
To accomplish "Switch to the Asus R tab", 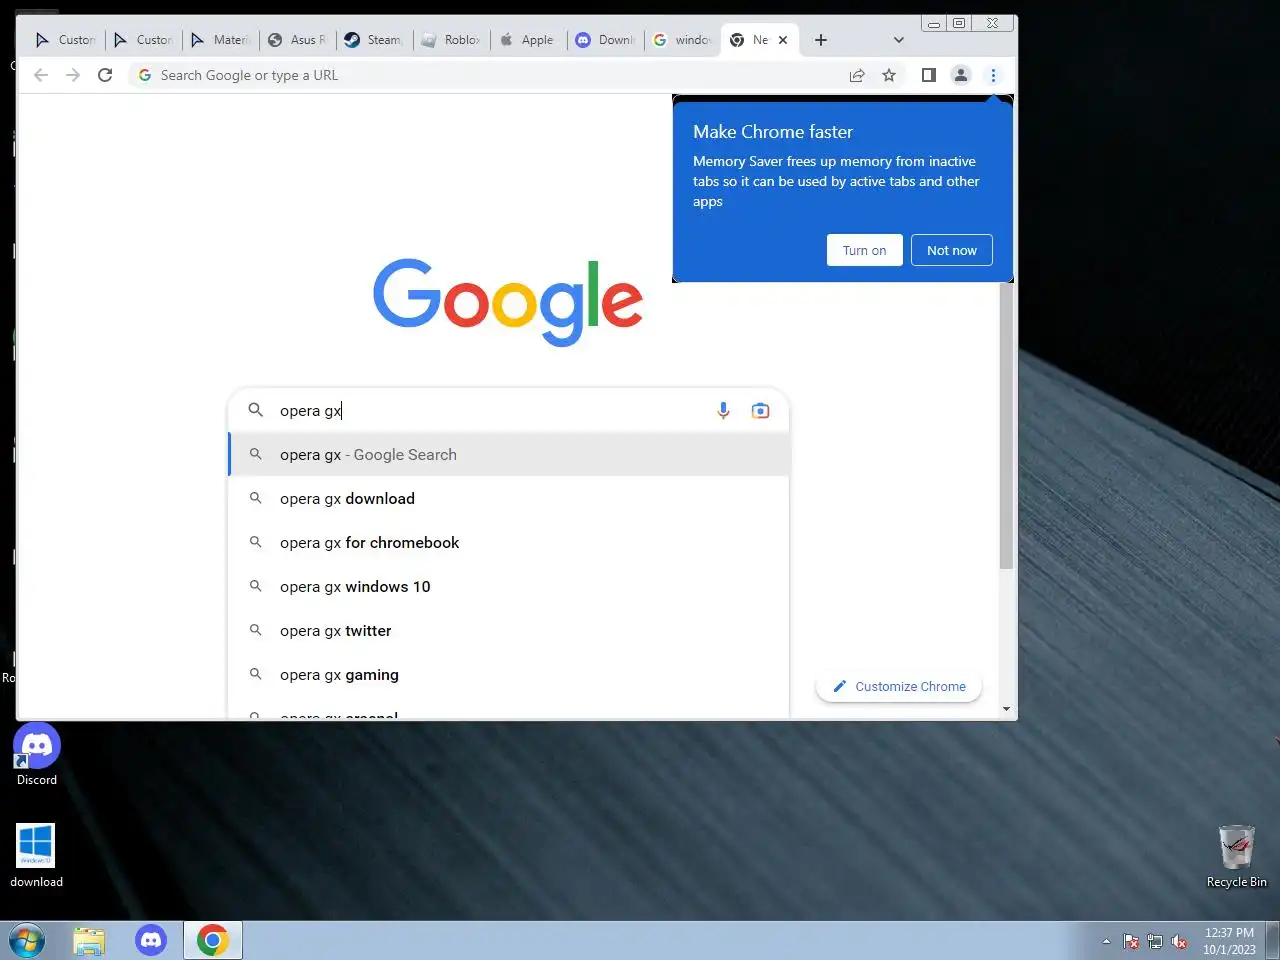I will point(298,40).
